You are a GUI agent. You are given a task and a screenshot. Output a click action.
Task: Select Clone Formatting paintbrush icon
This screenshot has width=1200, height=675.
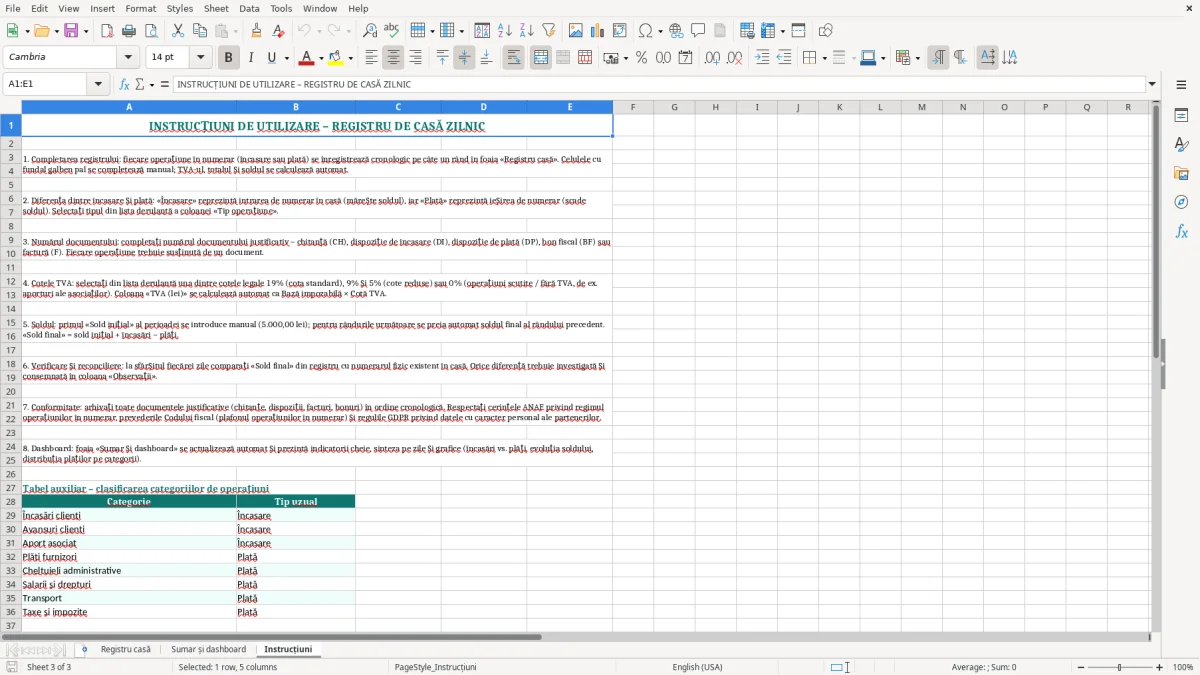coord(257,31)
